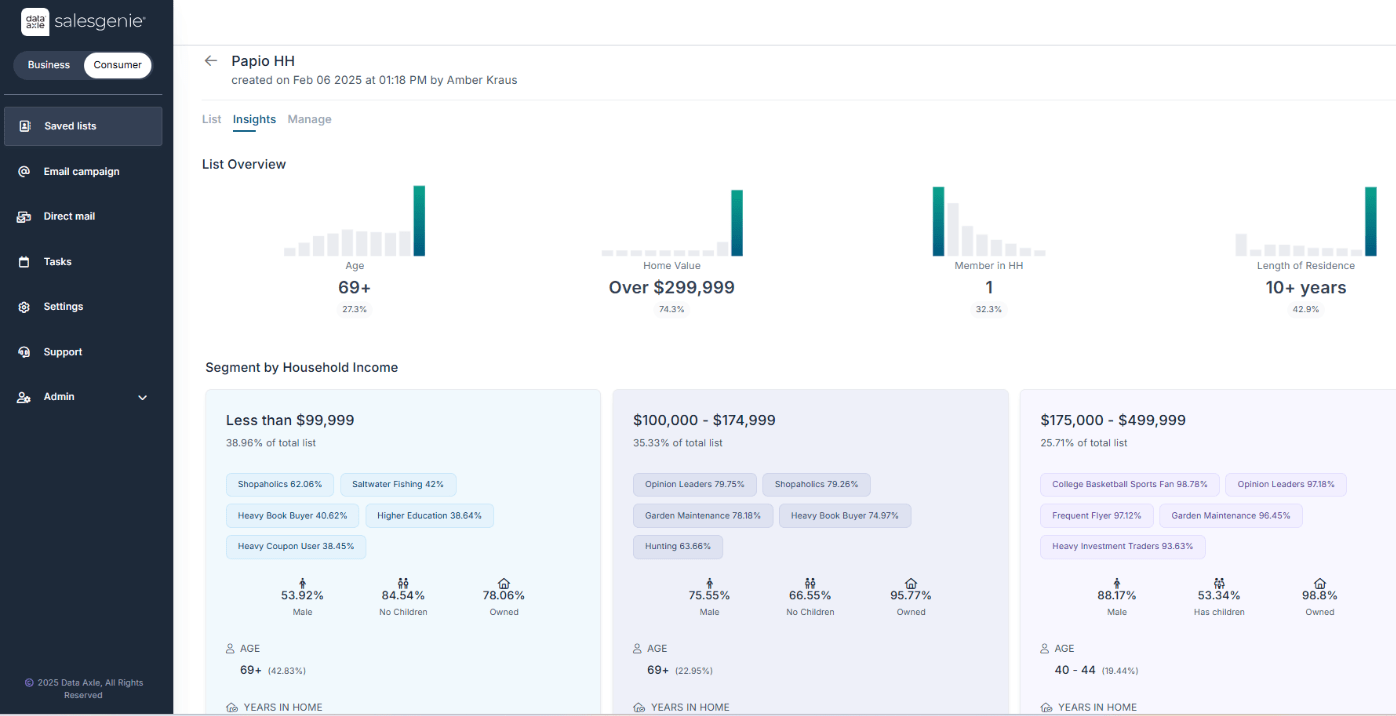Select the Consumer toggle option
Image resolution: width=1396 pixels, height=716 pixels.
pos(117,65)
